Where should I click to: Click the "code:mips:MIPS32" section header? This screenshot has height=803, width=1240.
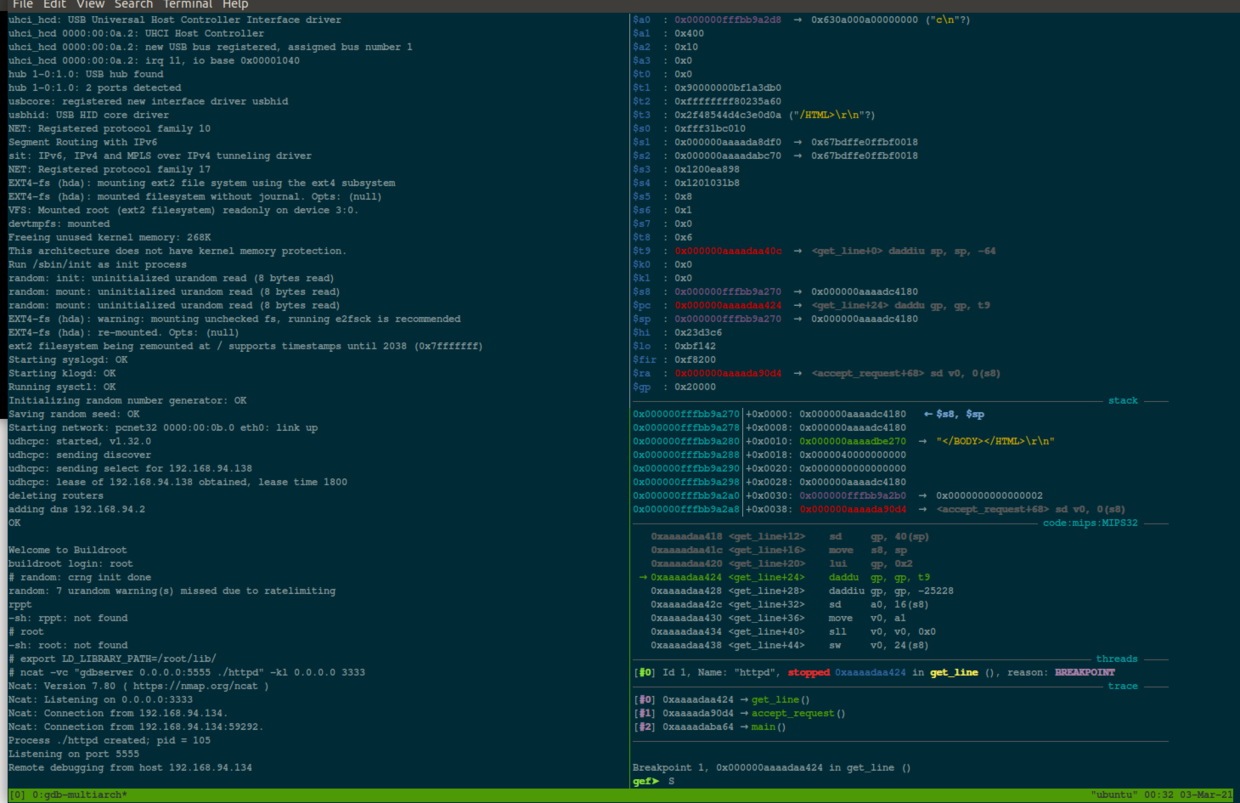(1090, 523)
